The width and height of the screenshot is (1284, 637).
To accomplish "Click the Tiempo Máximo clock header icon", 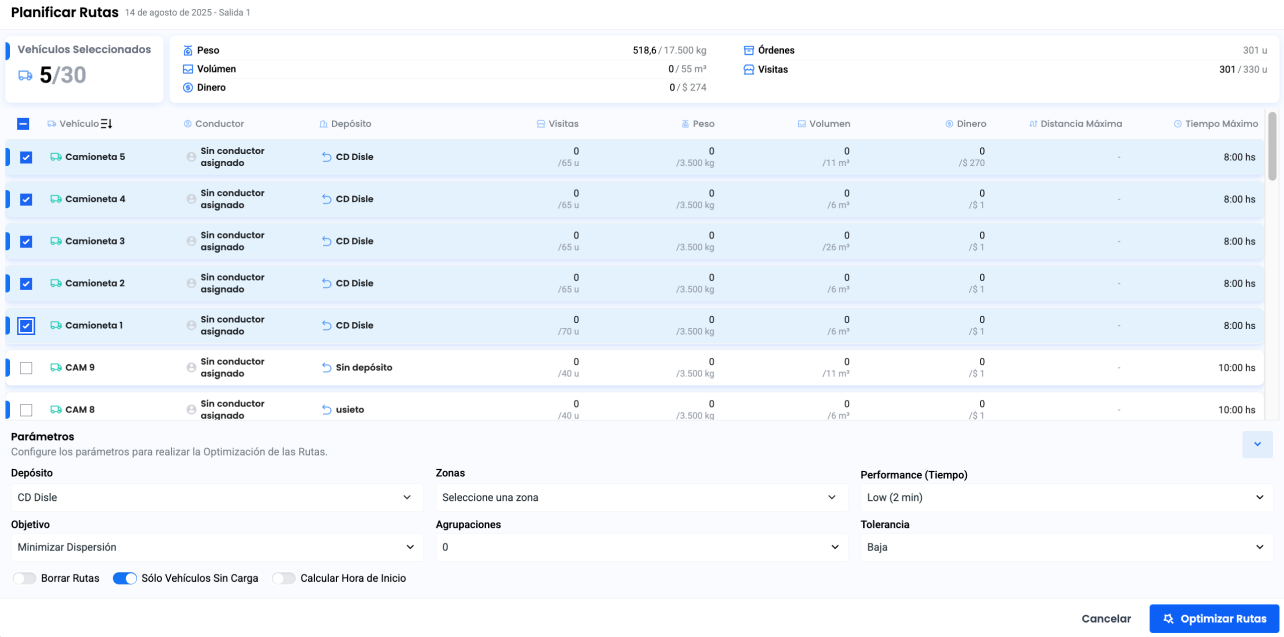I will tap(1178, 124).
